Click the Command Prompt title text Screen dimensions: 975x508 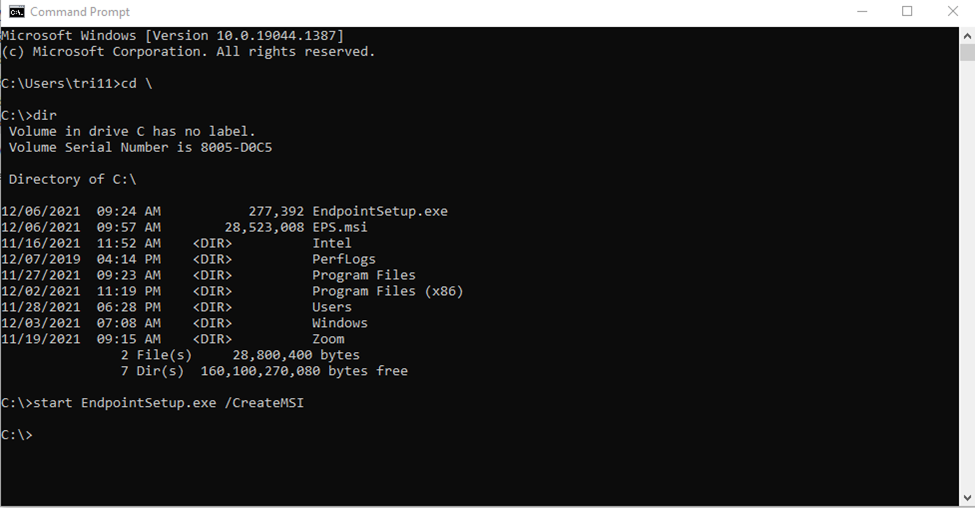click(80, 12)
